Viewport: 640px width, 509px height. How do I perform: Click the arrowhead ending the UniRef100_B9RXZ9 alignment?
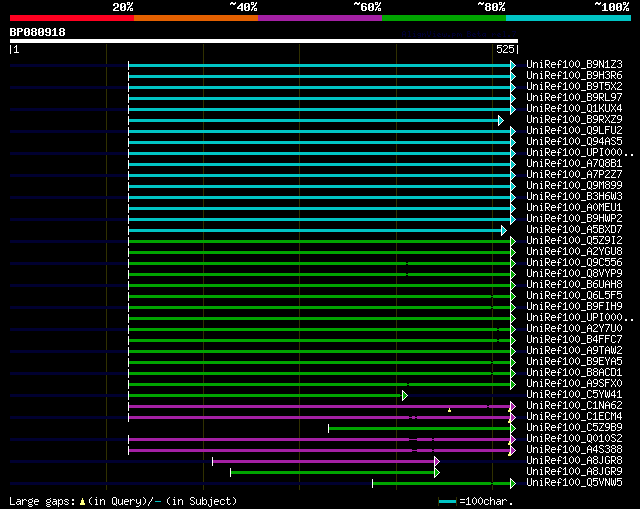coord(501,120)
